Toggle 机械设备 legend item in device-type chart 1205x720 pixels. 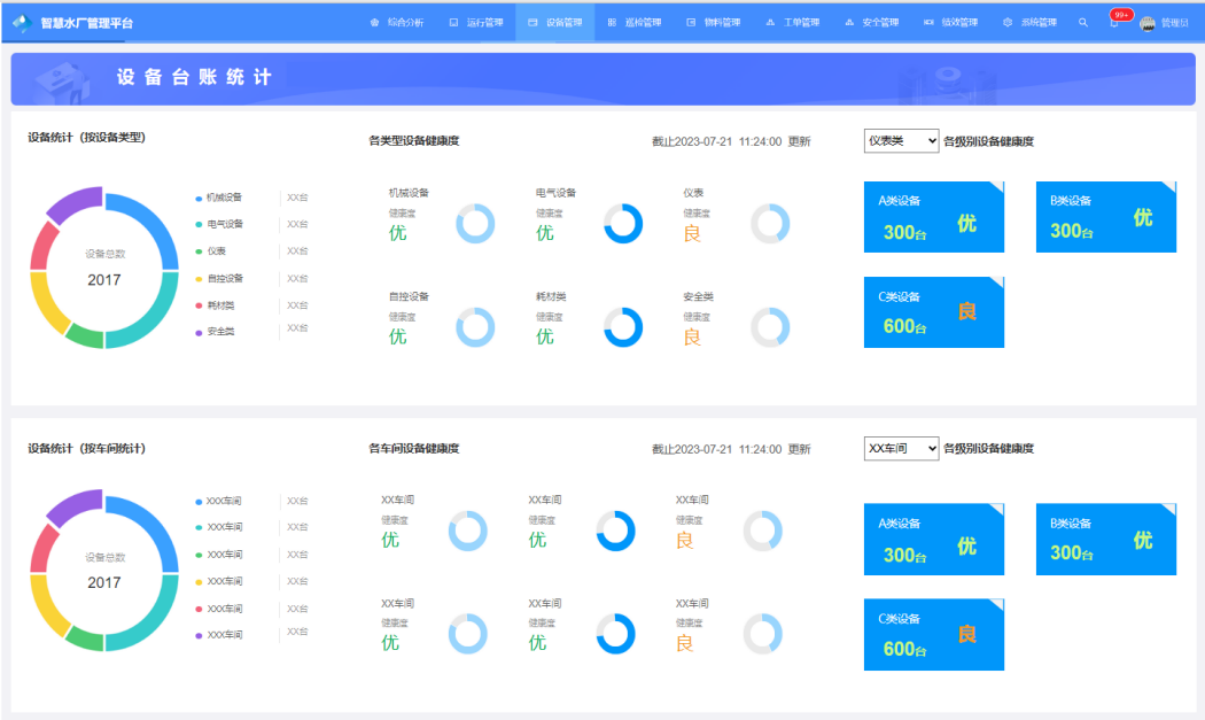pos(223,198)
